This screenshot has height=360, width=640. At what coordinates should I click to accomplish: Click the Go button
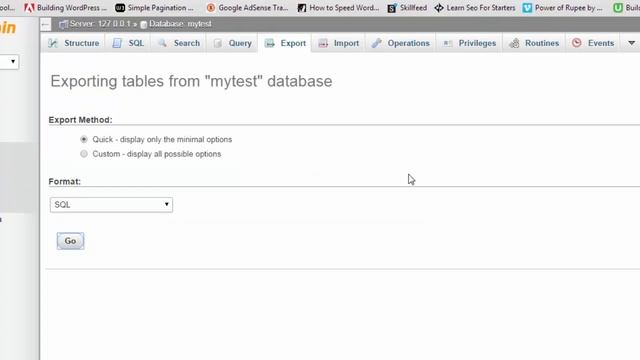[x=70, y=241]
